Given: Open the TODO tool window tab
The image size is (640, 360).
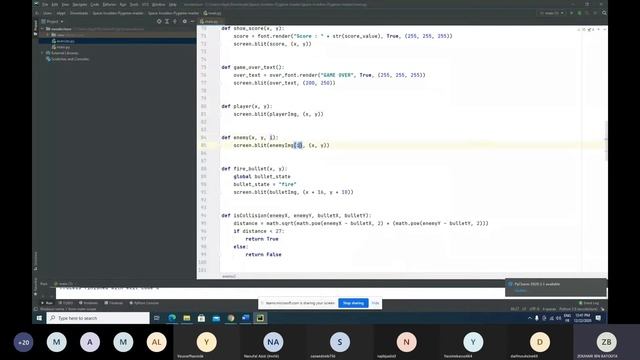Looking at the screenshot, I should coord(66,303).
